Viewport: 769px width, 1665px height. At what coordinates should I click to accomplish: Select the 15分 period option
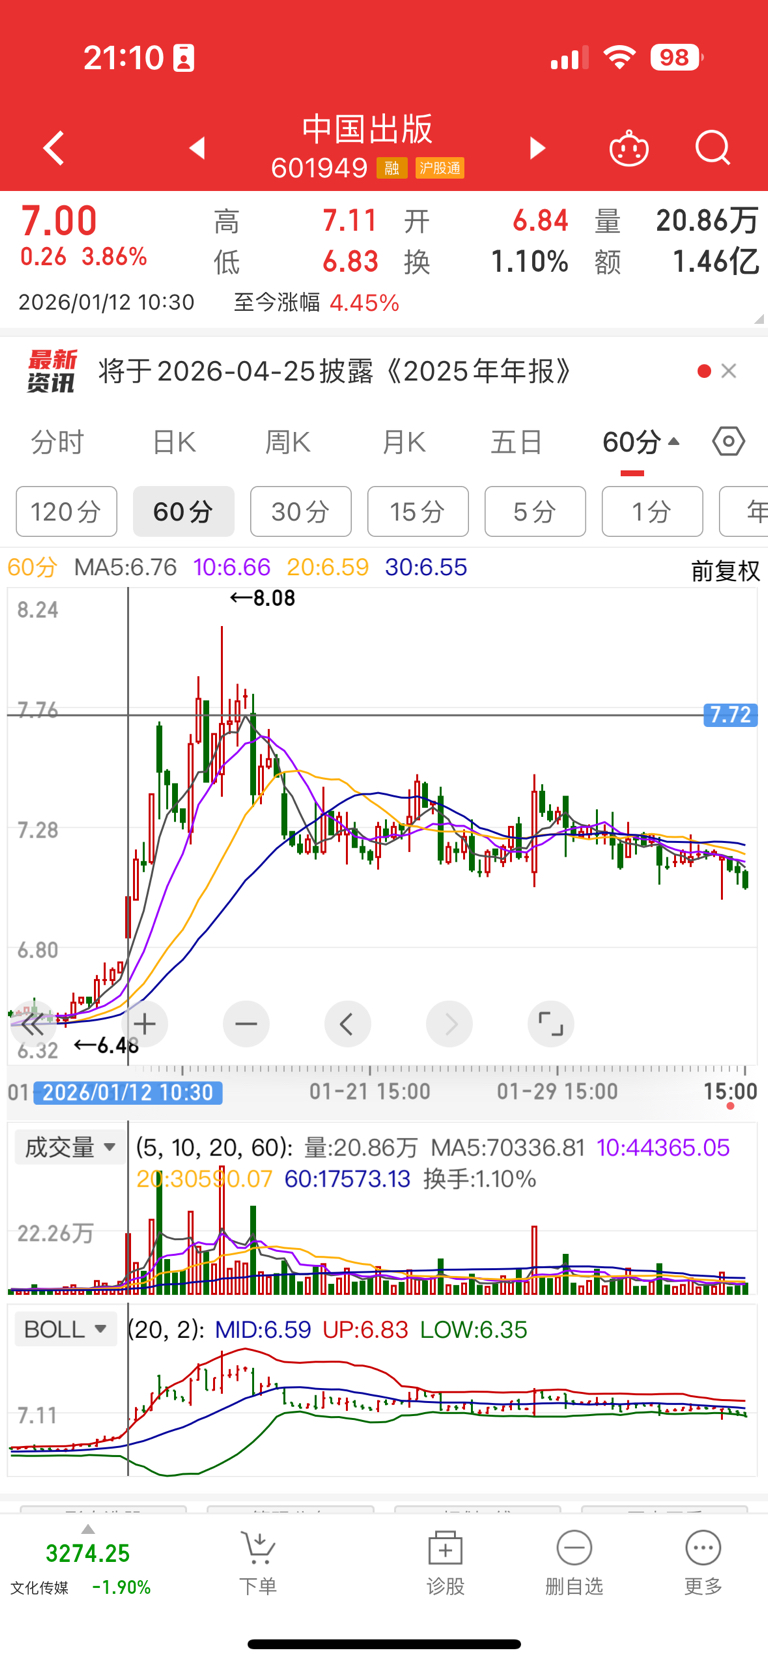pos(418,512)
